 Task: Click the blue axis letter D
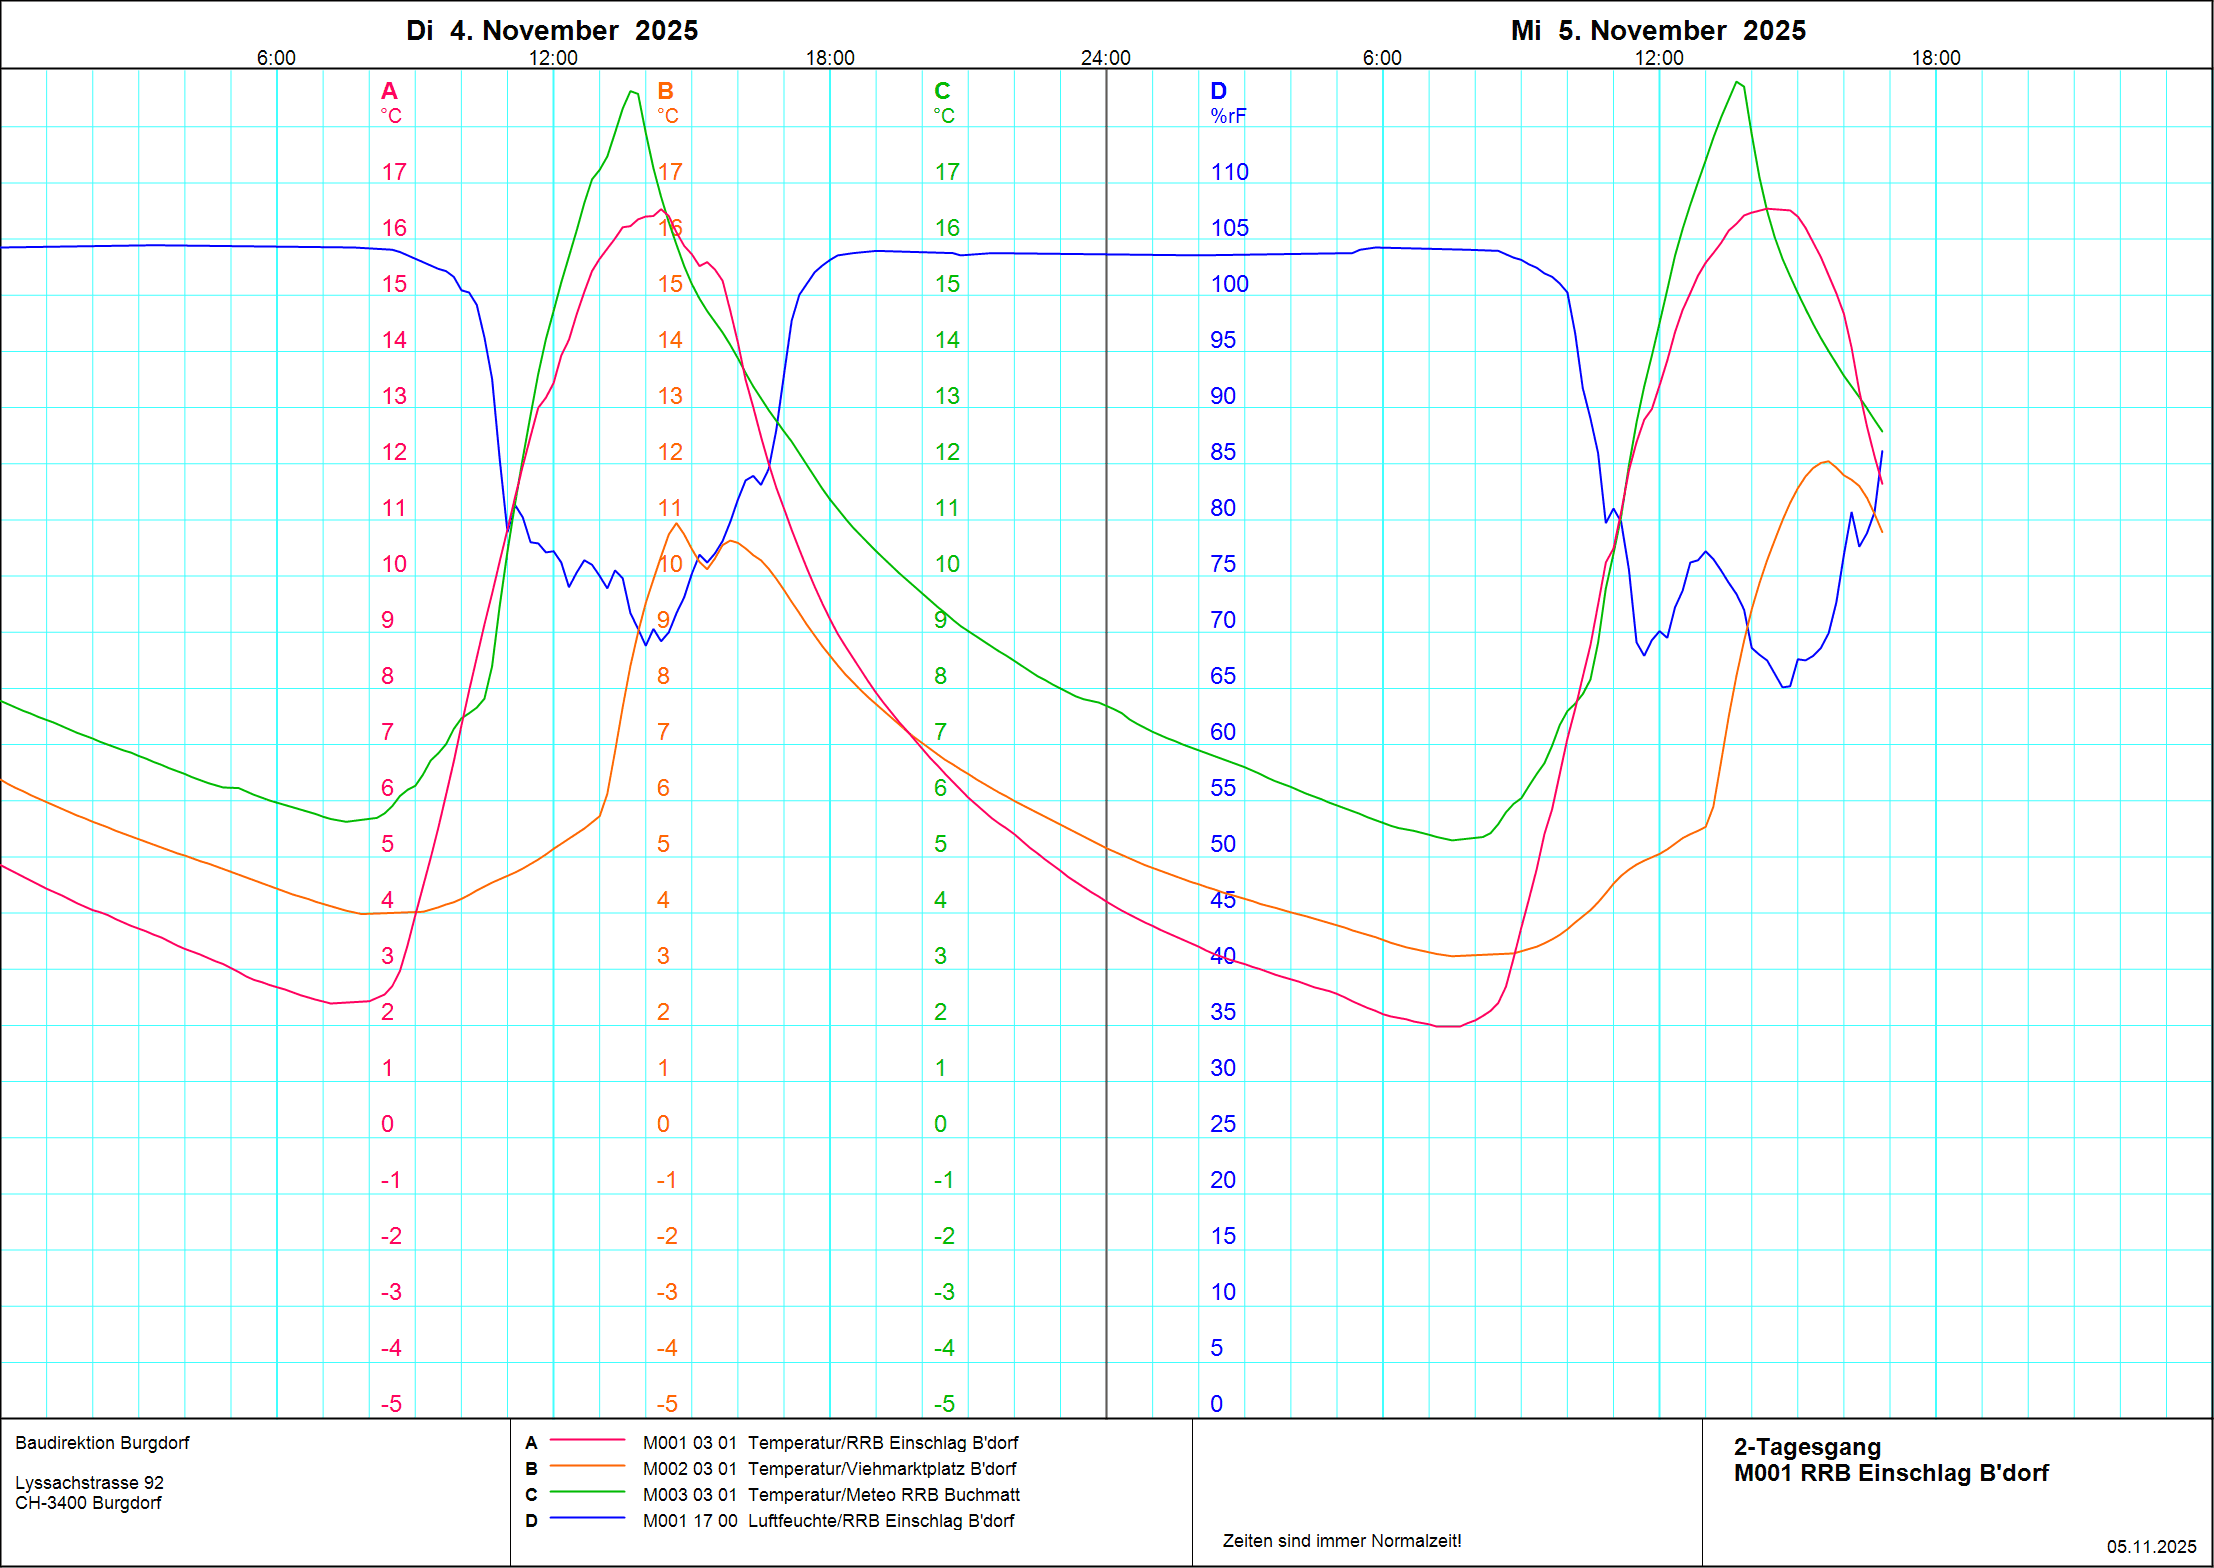coord(1218,91)
